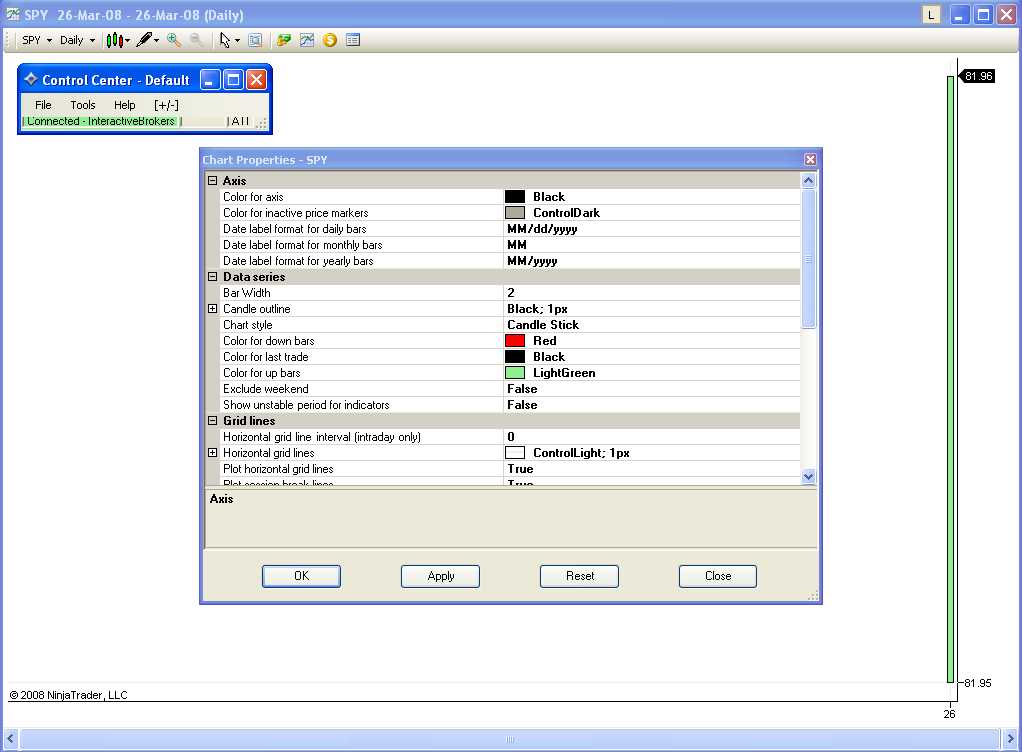Click the Bar Width value field
1022x752 pixels.
point(652,293)
